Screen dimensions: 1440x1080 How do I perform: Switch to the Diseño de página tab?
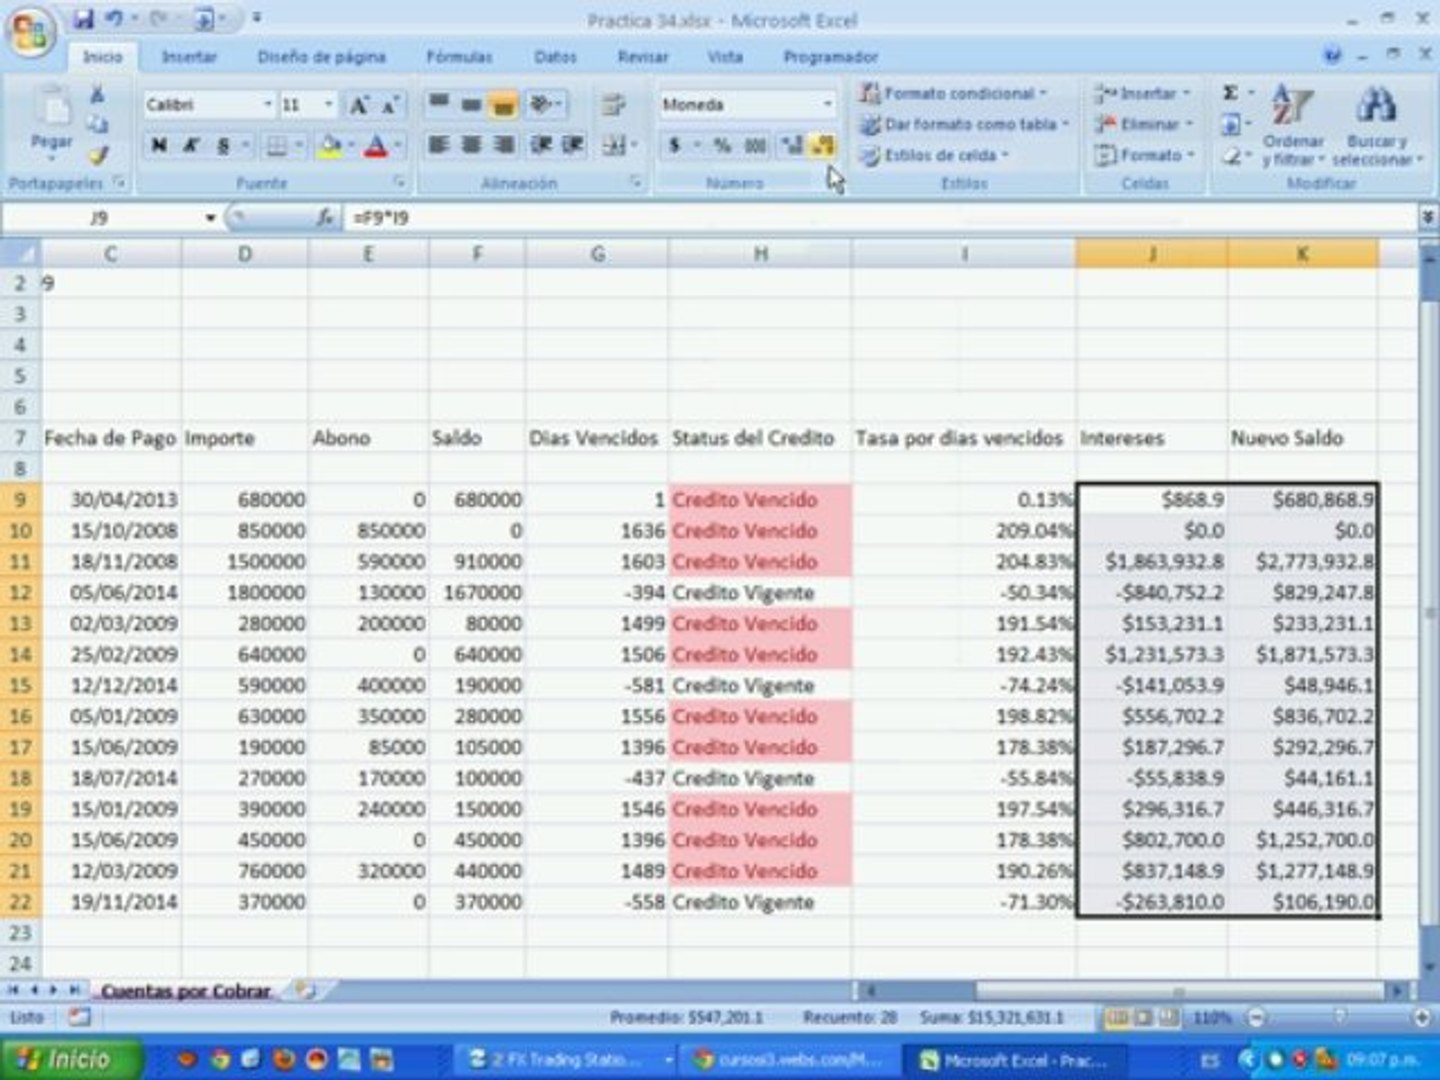click(x=321, y=57)
